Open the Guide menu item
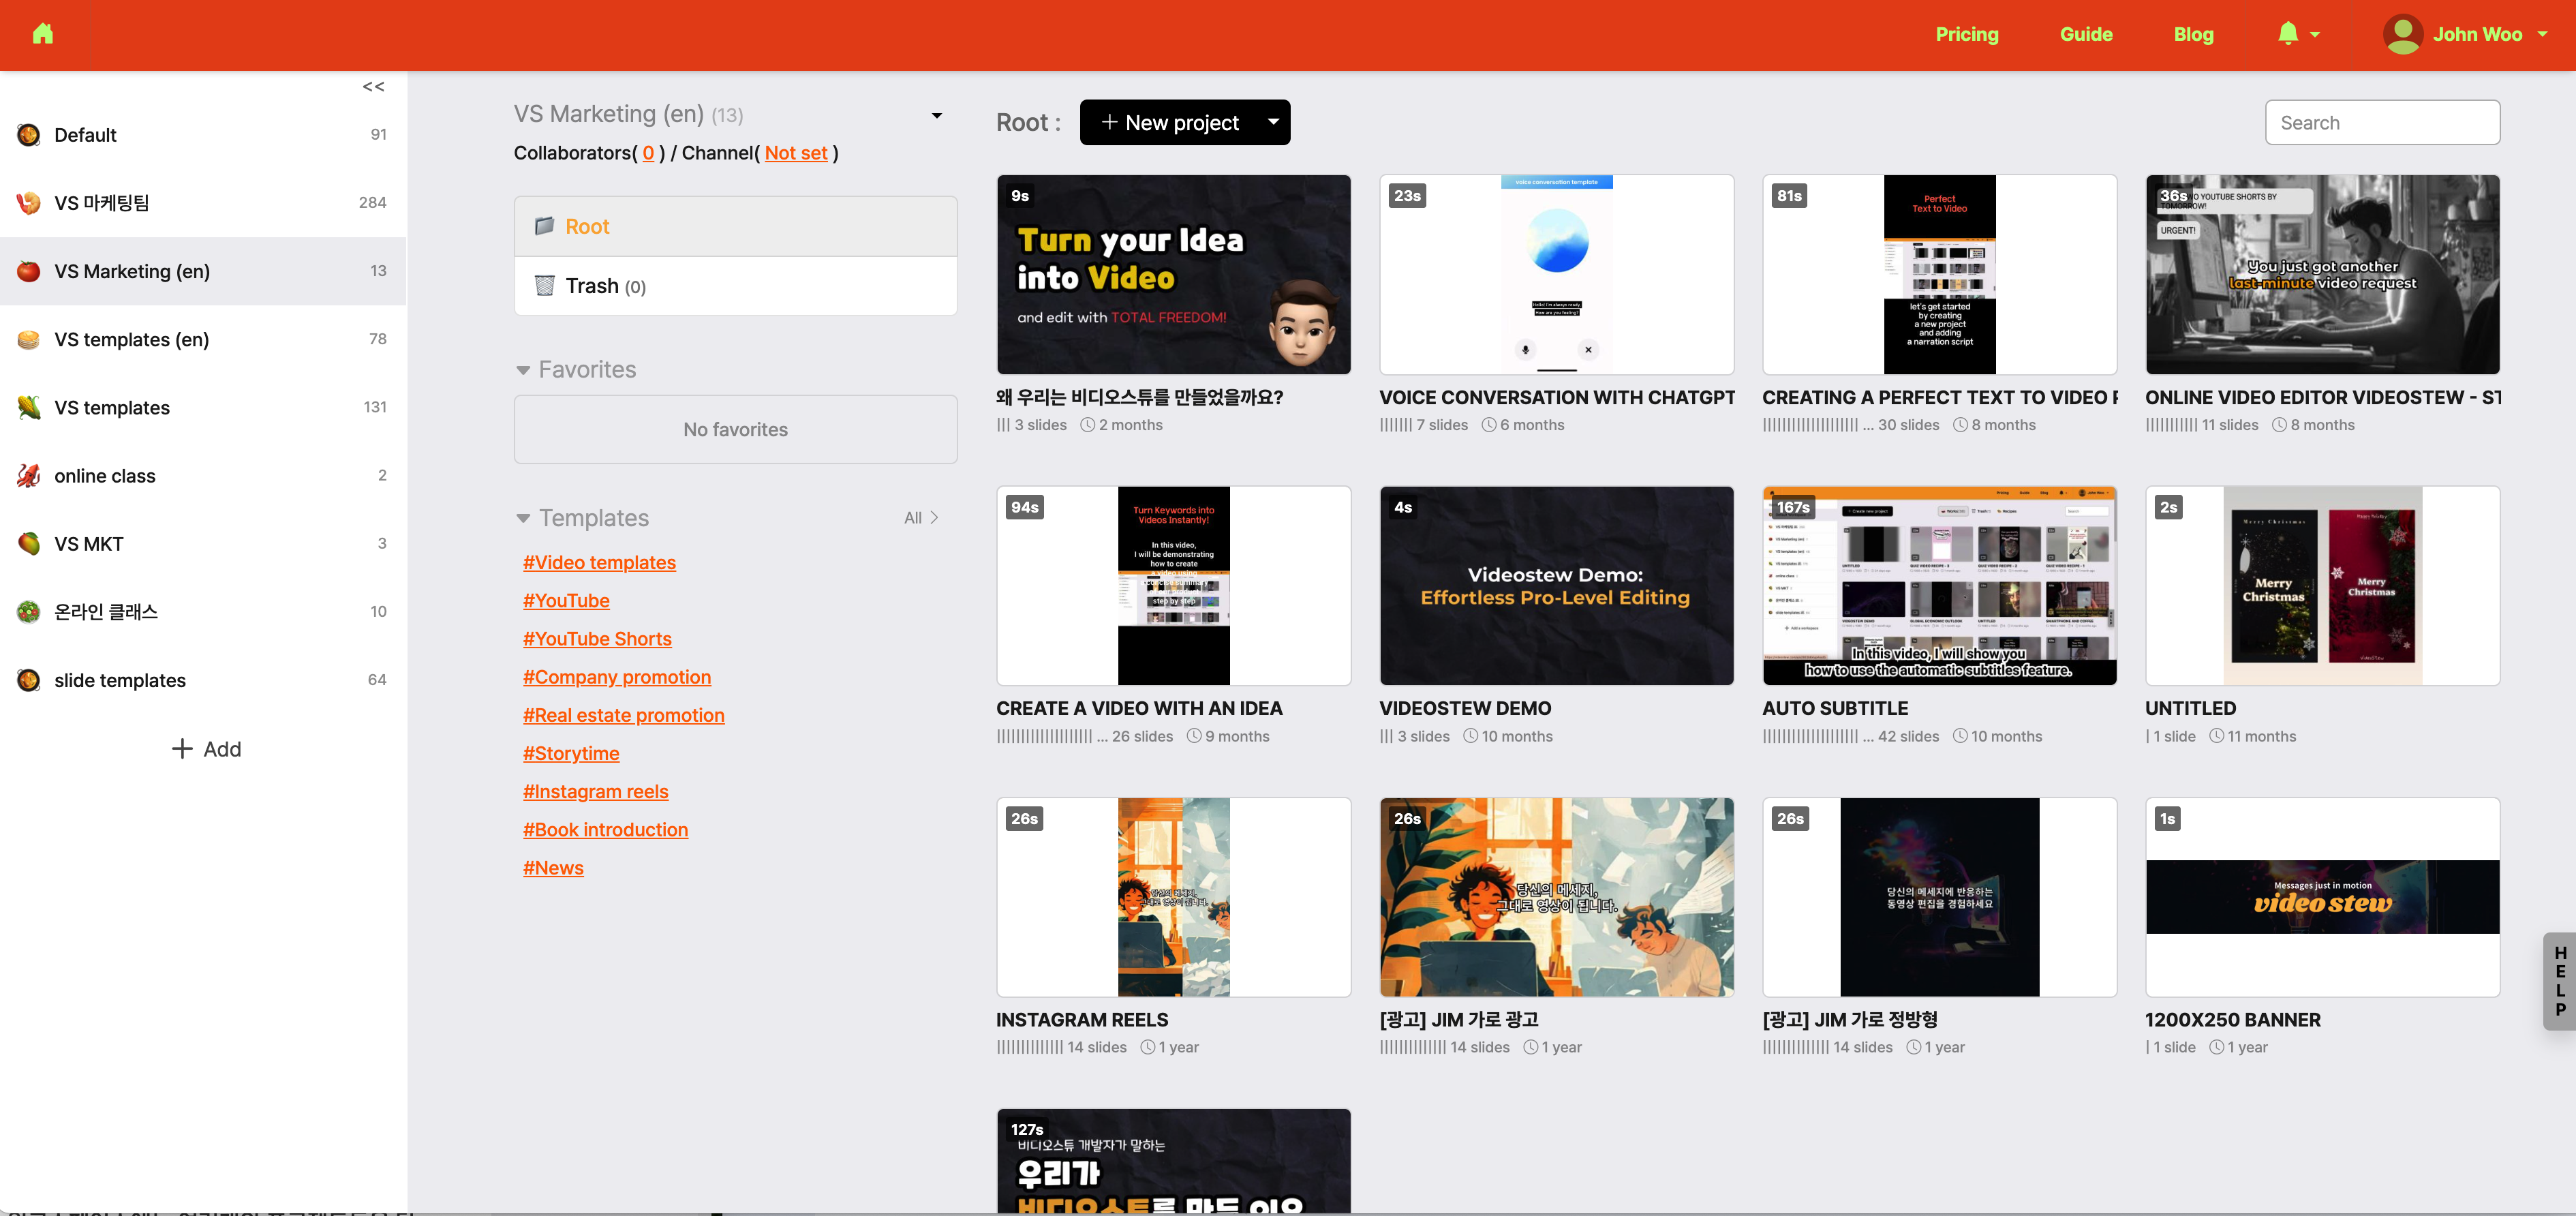Image resolution: width=2576 pixels, height=1216 pixels. pyautogui.click(x=2085, y=34)
